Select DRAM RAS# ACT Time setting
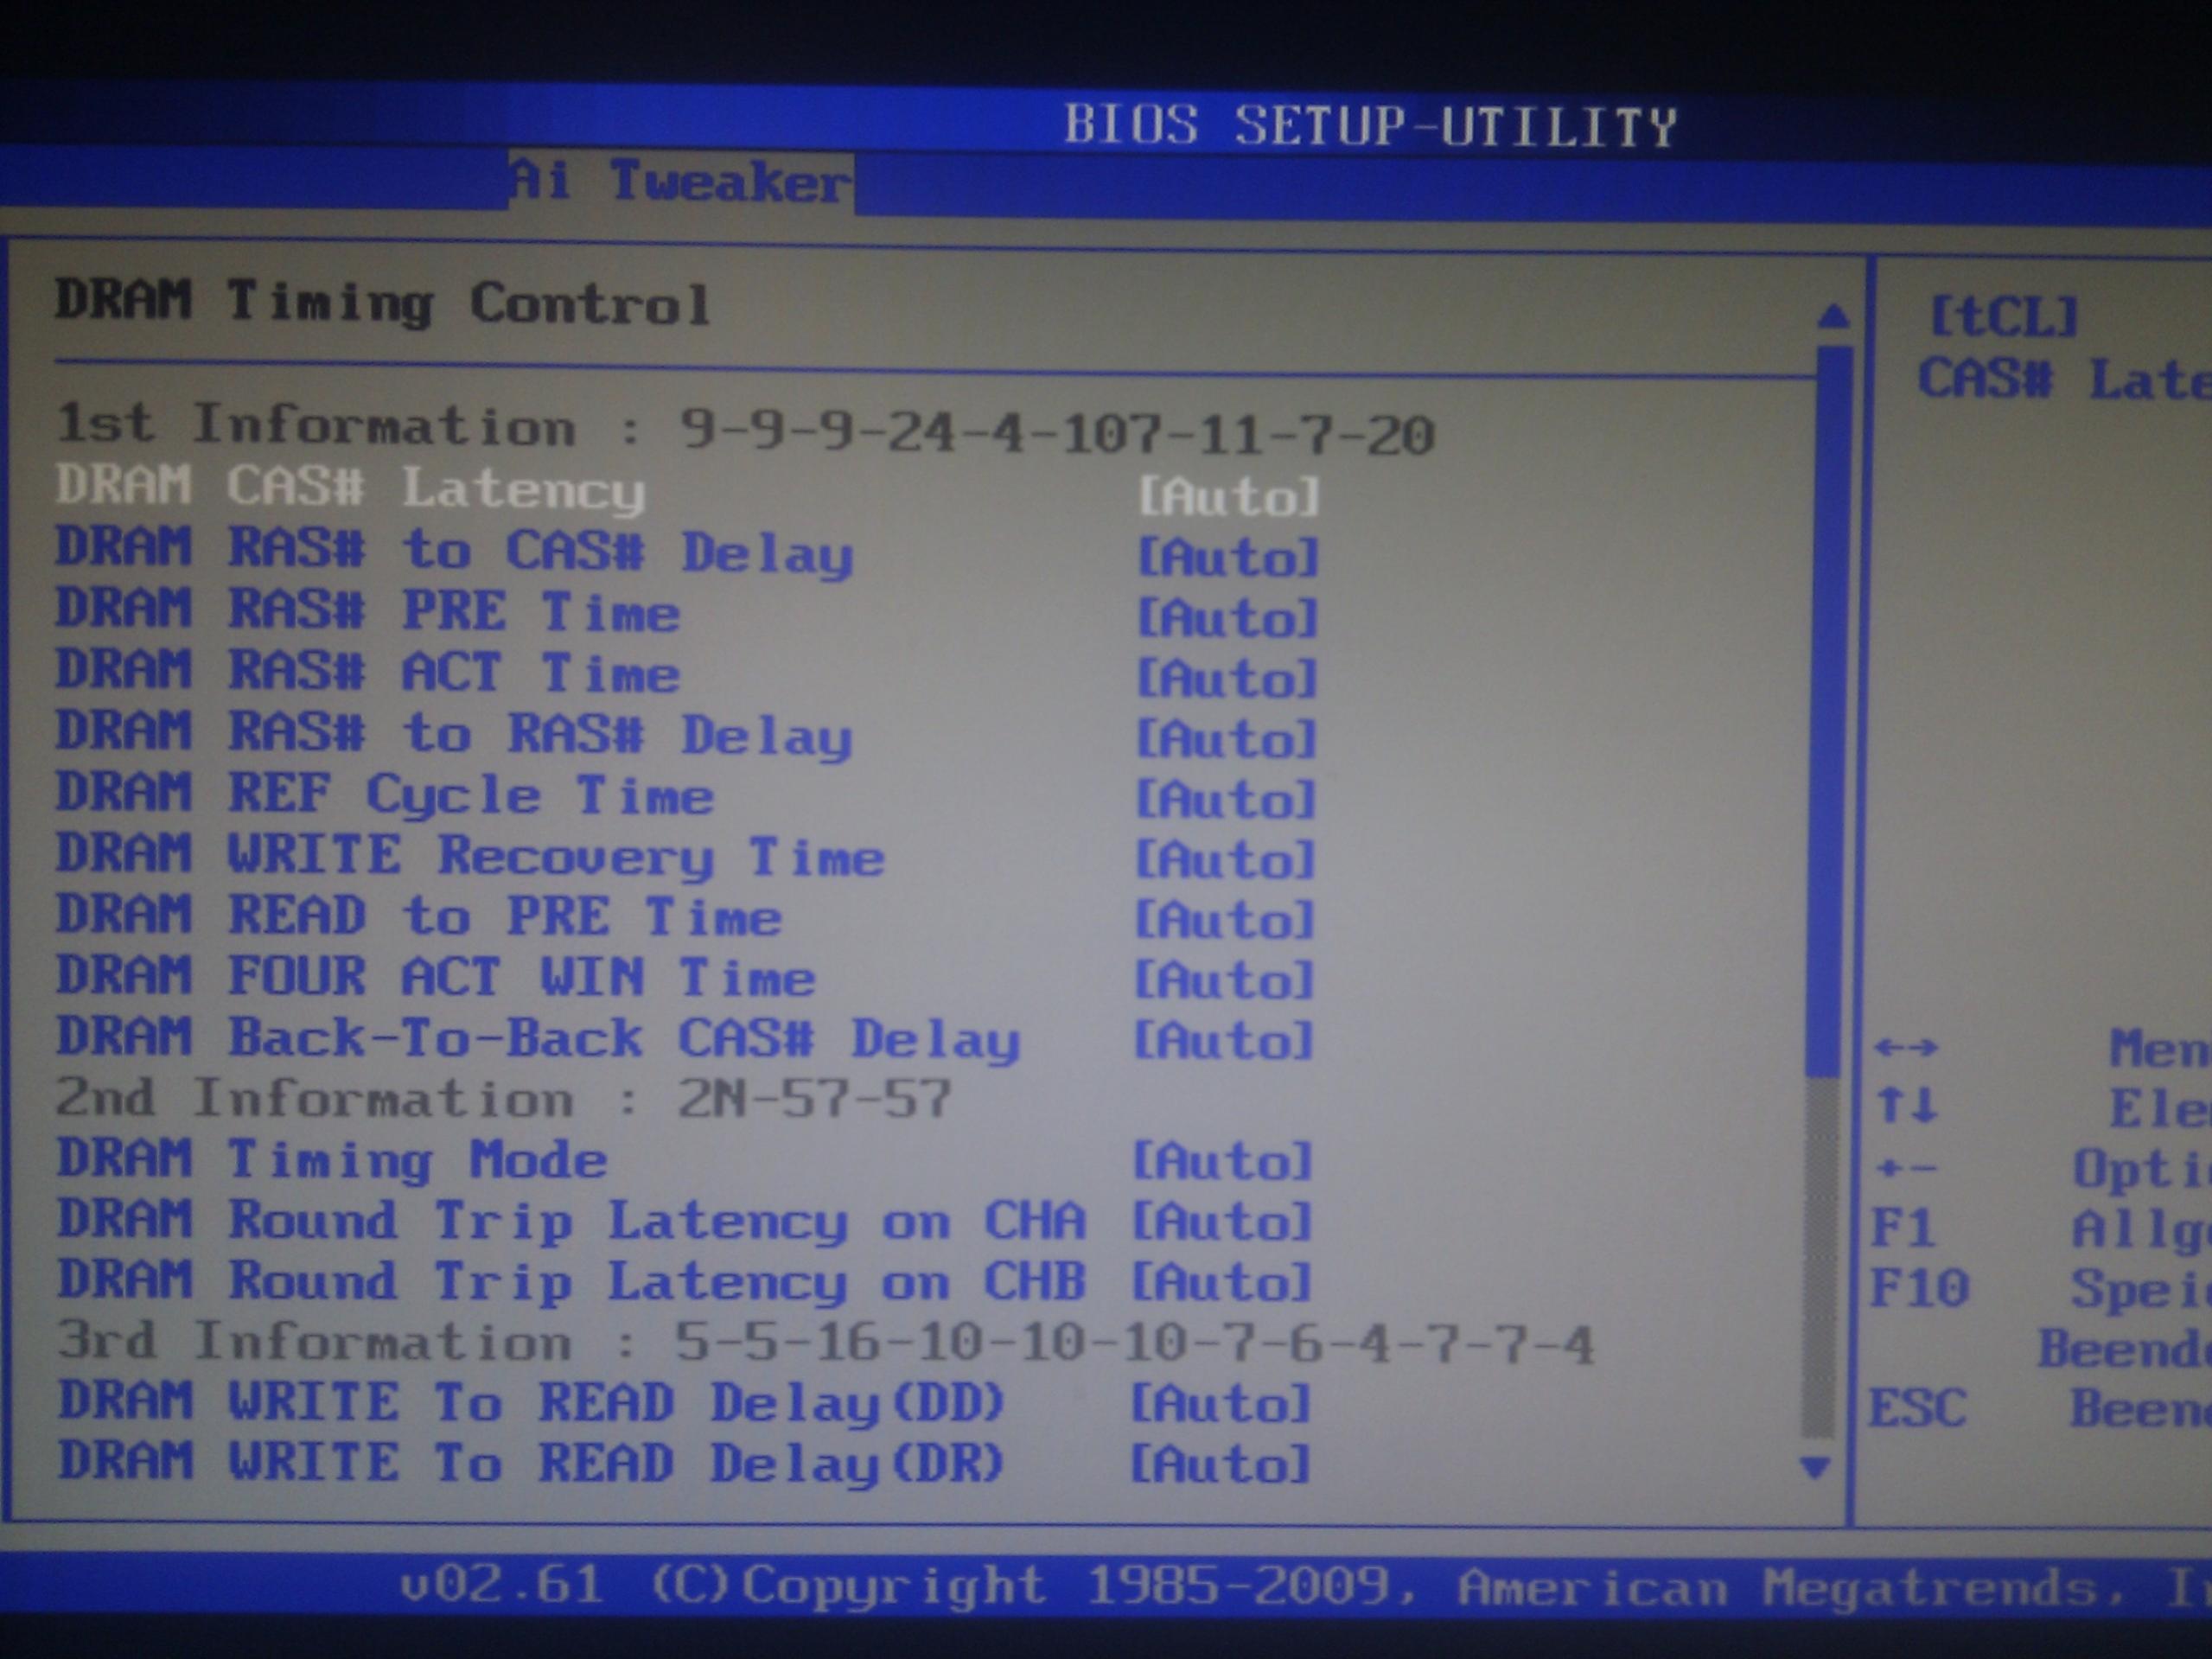 (x=368, y=671)
